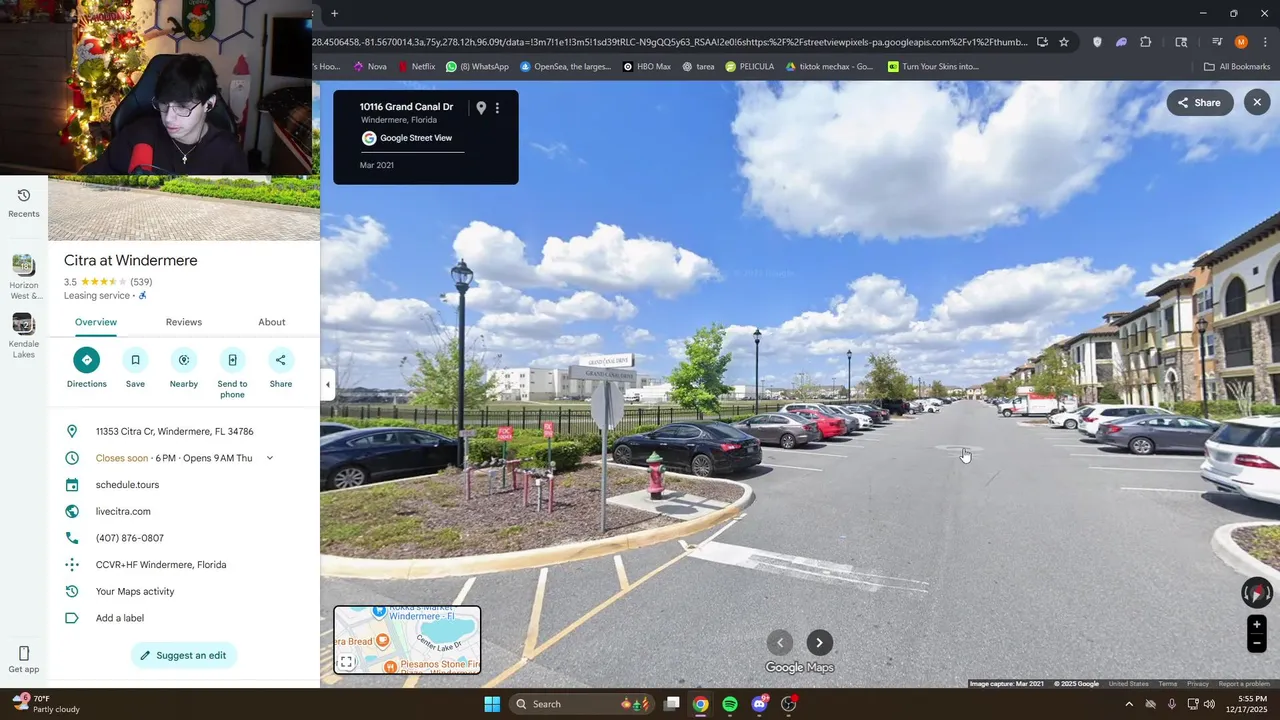Click the Suggest an edit button
The width and height of the screenshot is (1280, 720).
coord(184,655)
